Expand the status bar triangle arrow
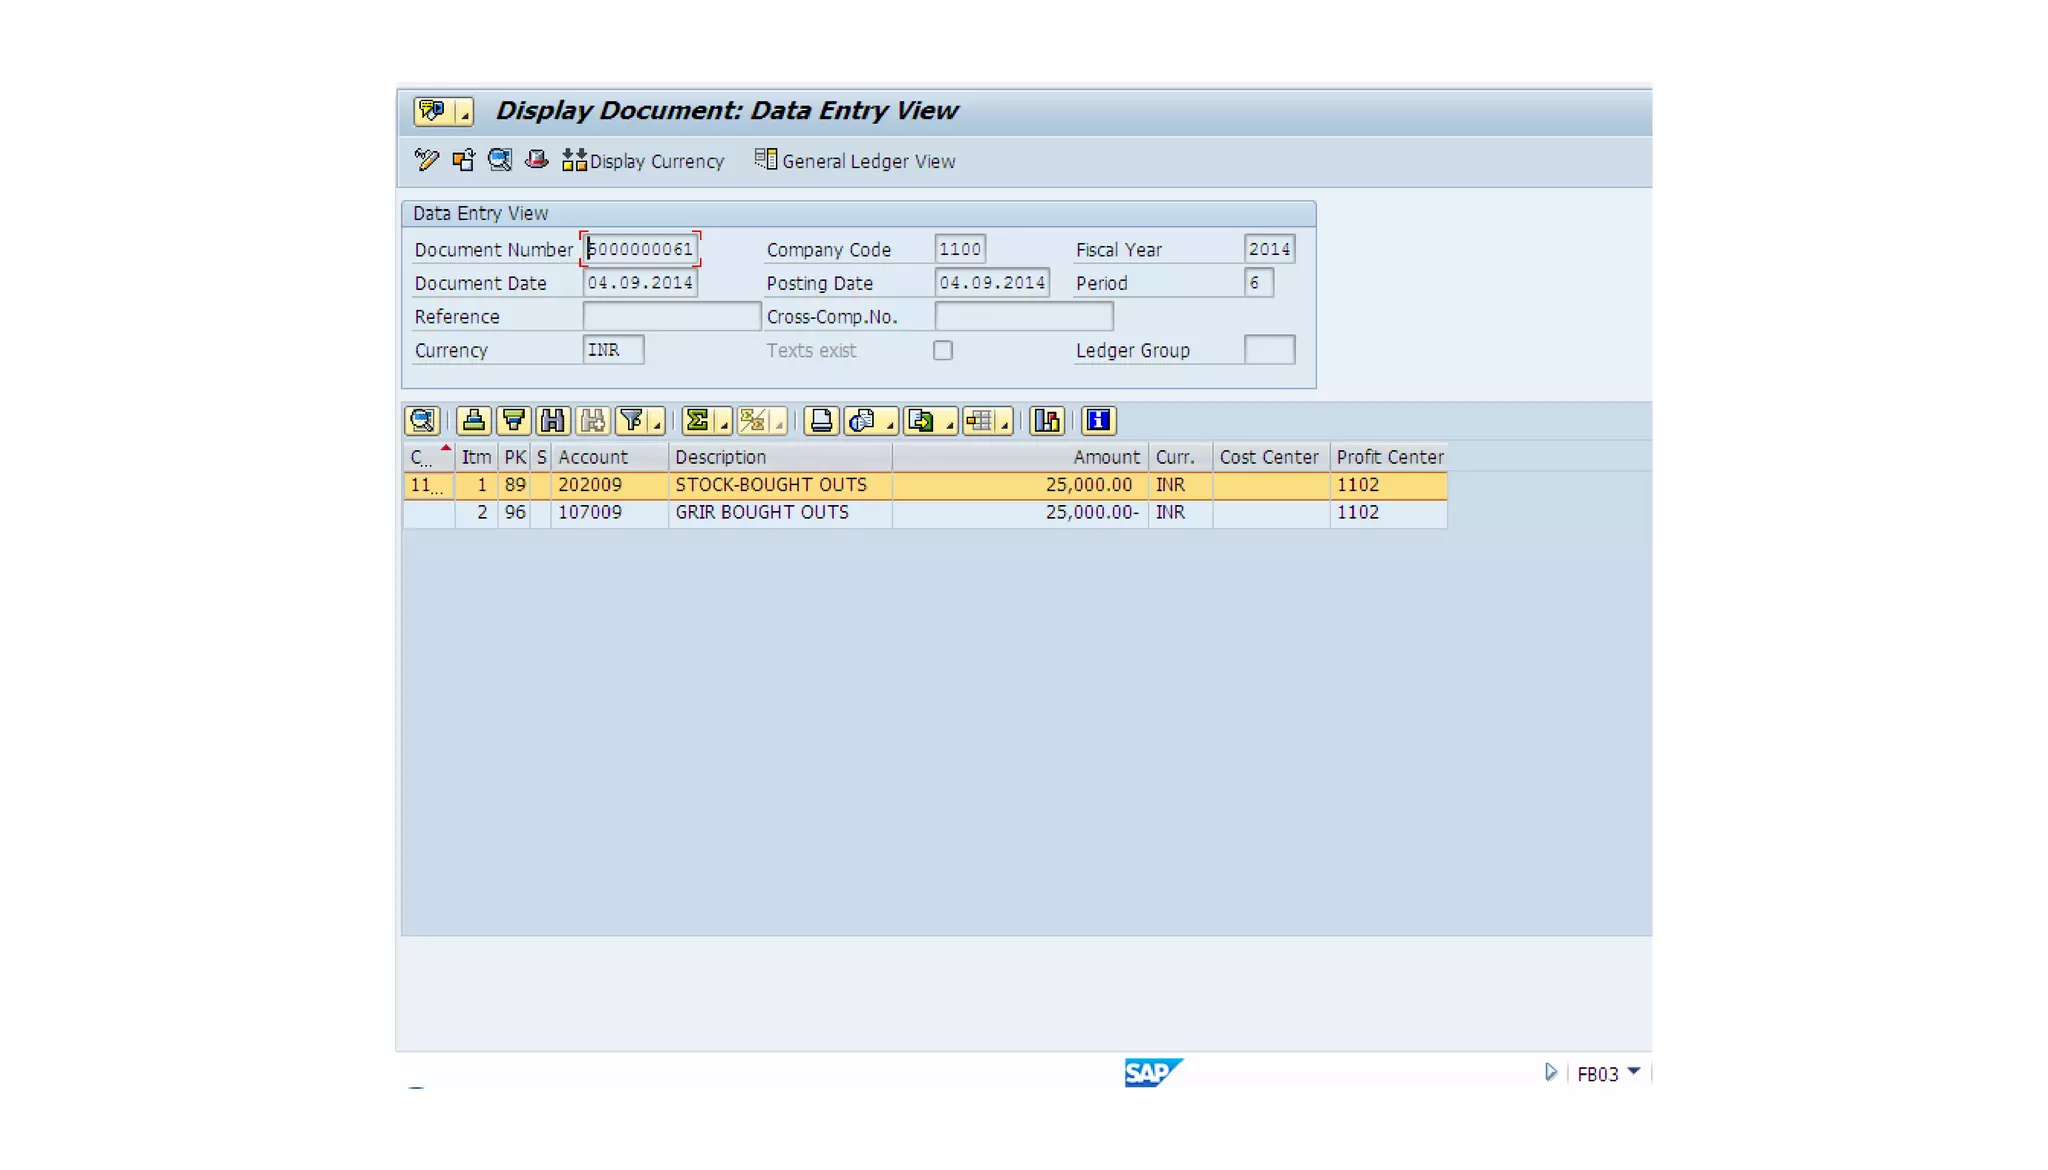 click(x=1550, y=1073)
